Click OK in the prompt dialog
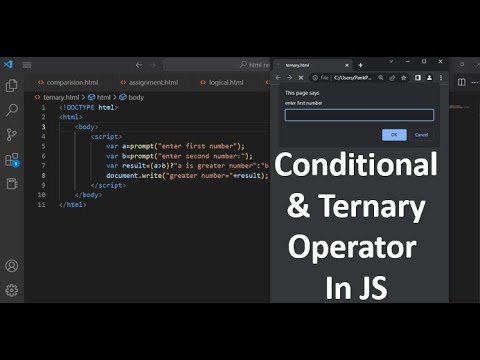480x360 pixels. 394,135
